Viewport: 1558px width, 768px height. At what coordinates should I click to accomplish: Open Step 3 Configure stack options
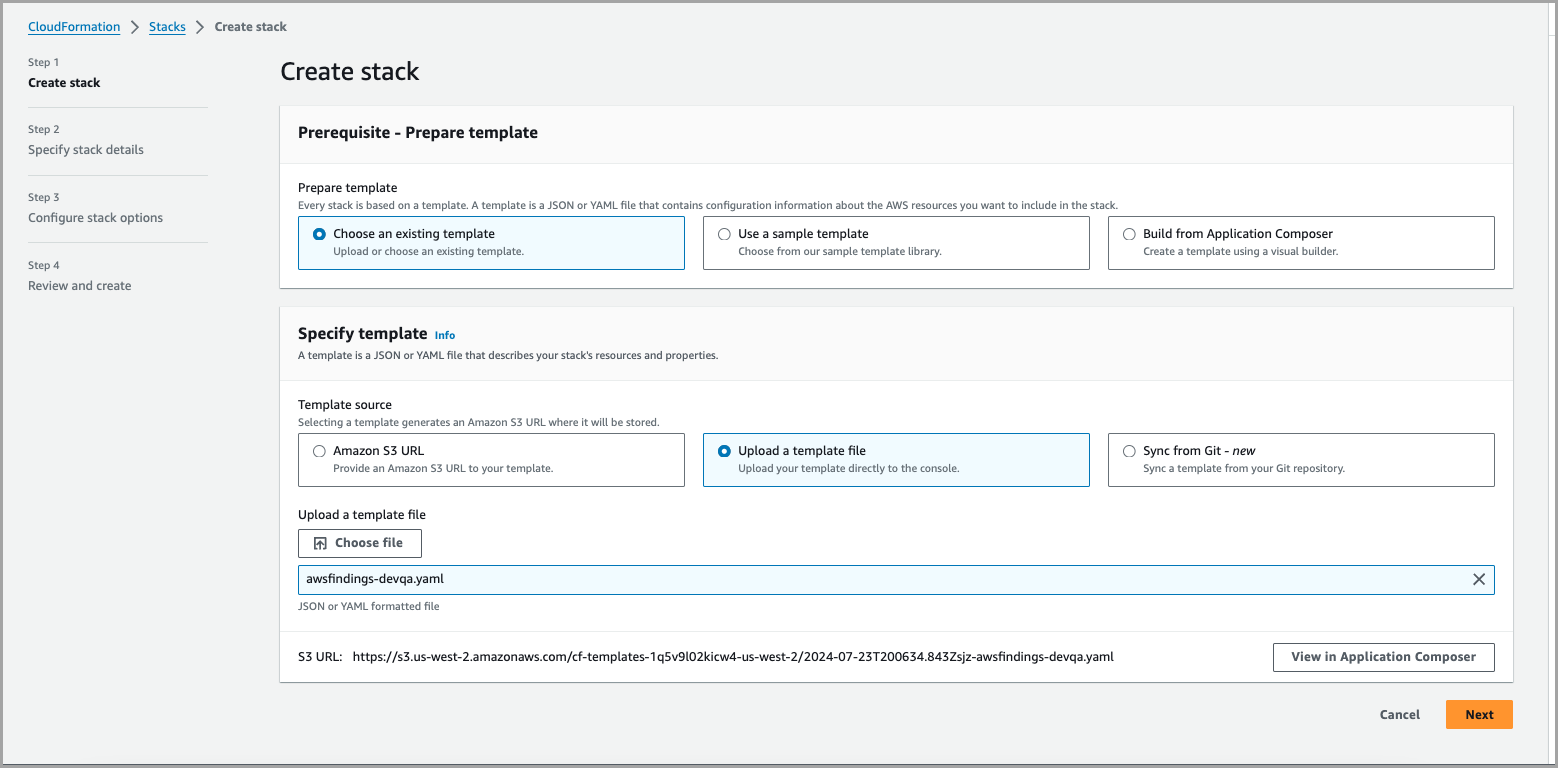(x=95, y=217)
